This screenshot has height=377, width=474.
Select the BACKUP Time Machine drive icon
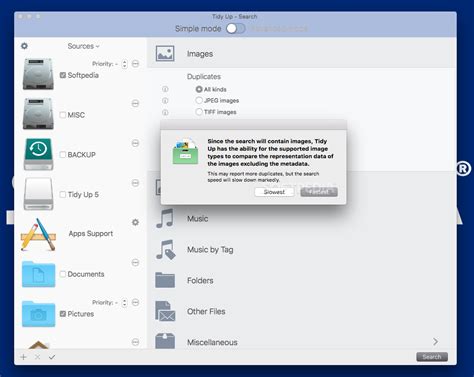[x=38, y=154]
